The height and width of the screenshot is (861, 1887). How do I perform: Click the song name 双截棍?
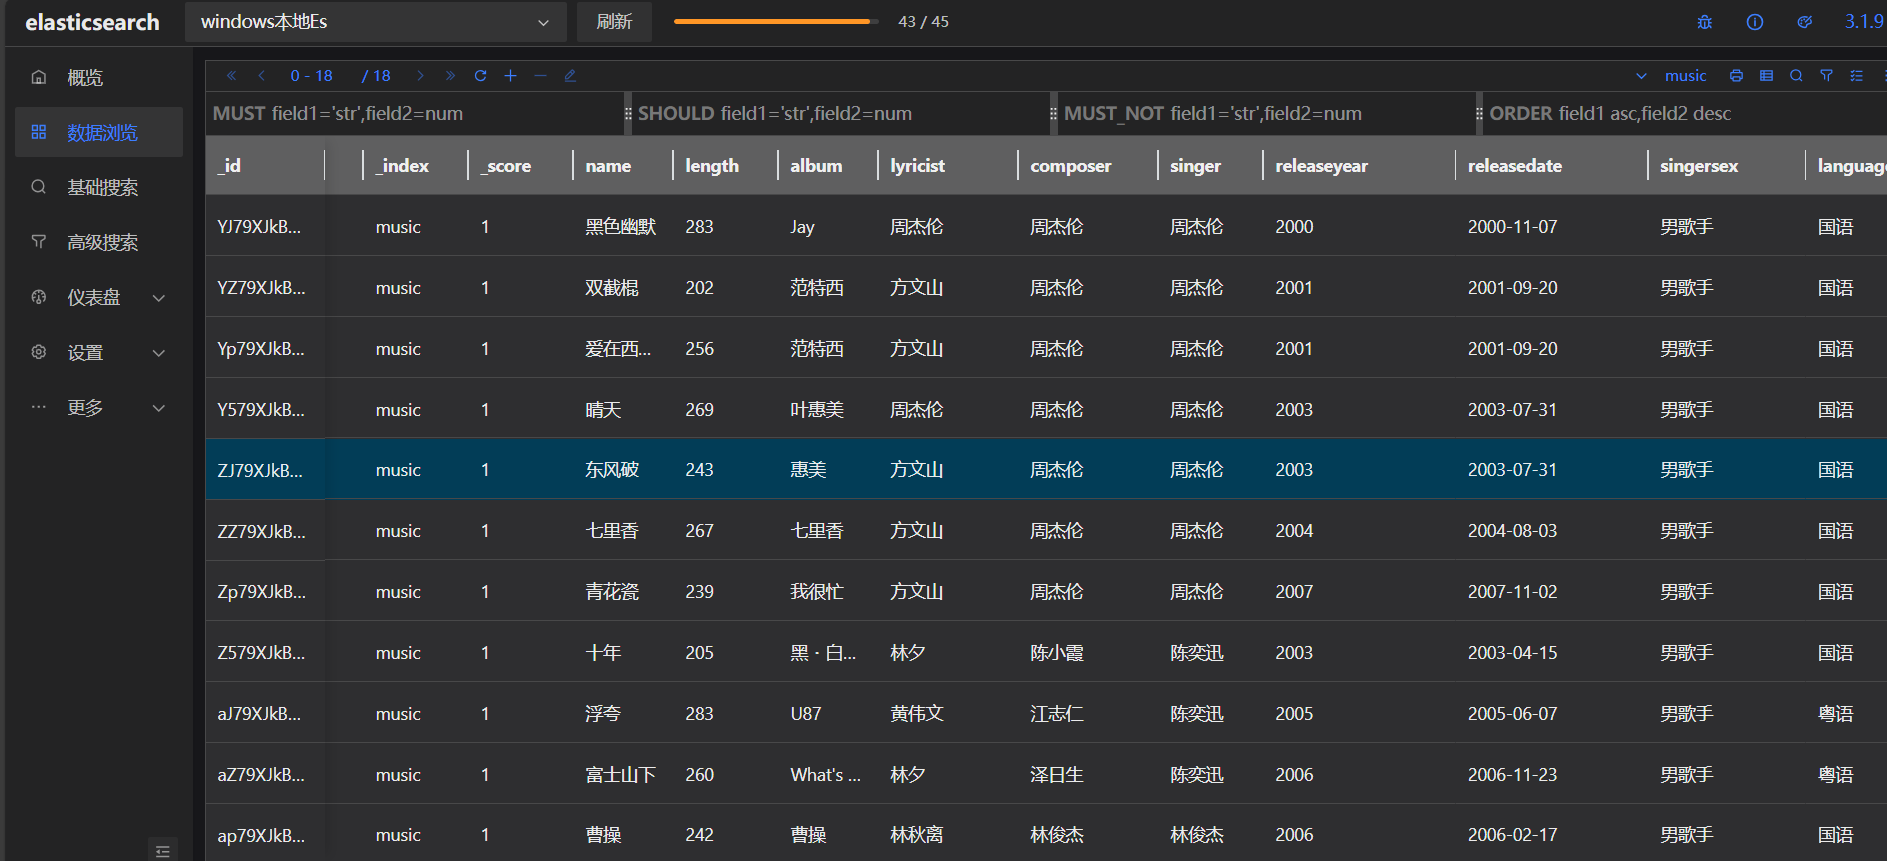tap(612, 288)
